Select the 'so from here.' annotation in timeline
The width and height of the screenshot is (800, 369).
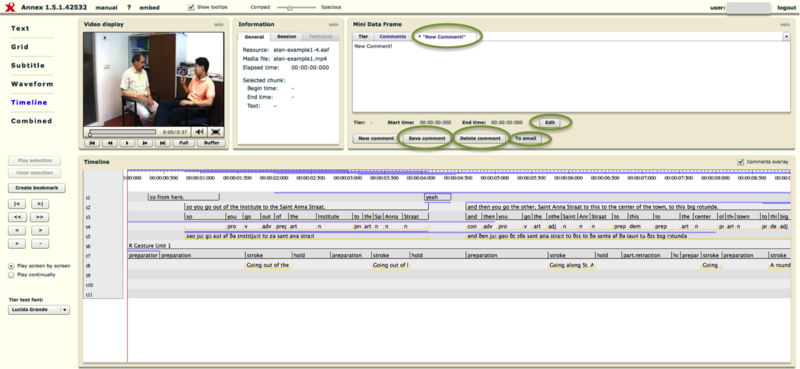coord(183,197)
